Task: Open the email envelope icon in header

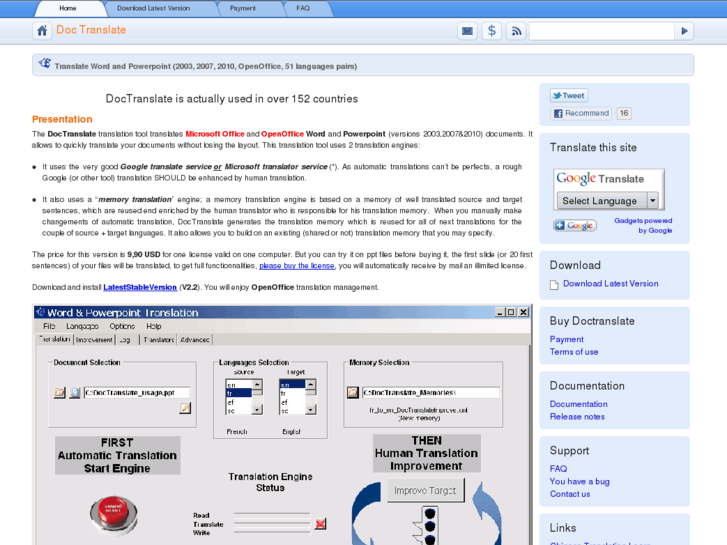Action: click(x=467, y=31)
